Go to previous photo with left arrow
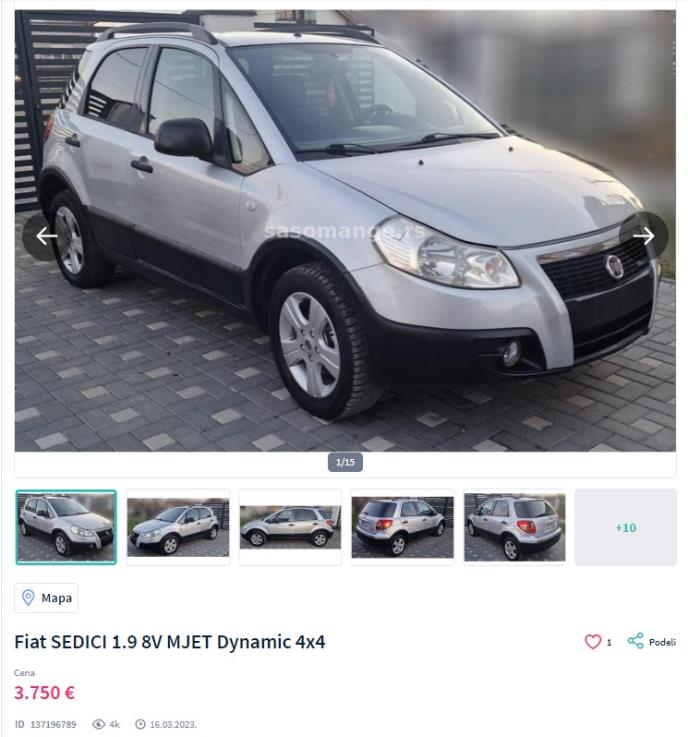 (x=47, y=236)
